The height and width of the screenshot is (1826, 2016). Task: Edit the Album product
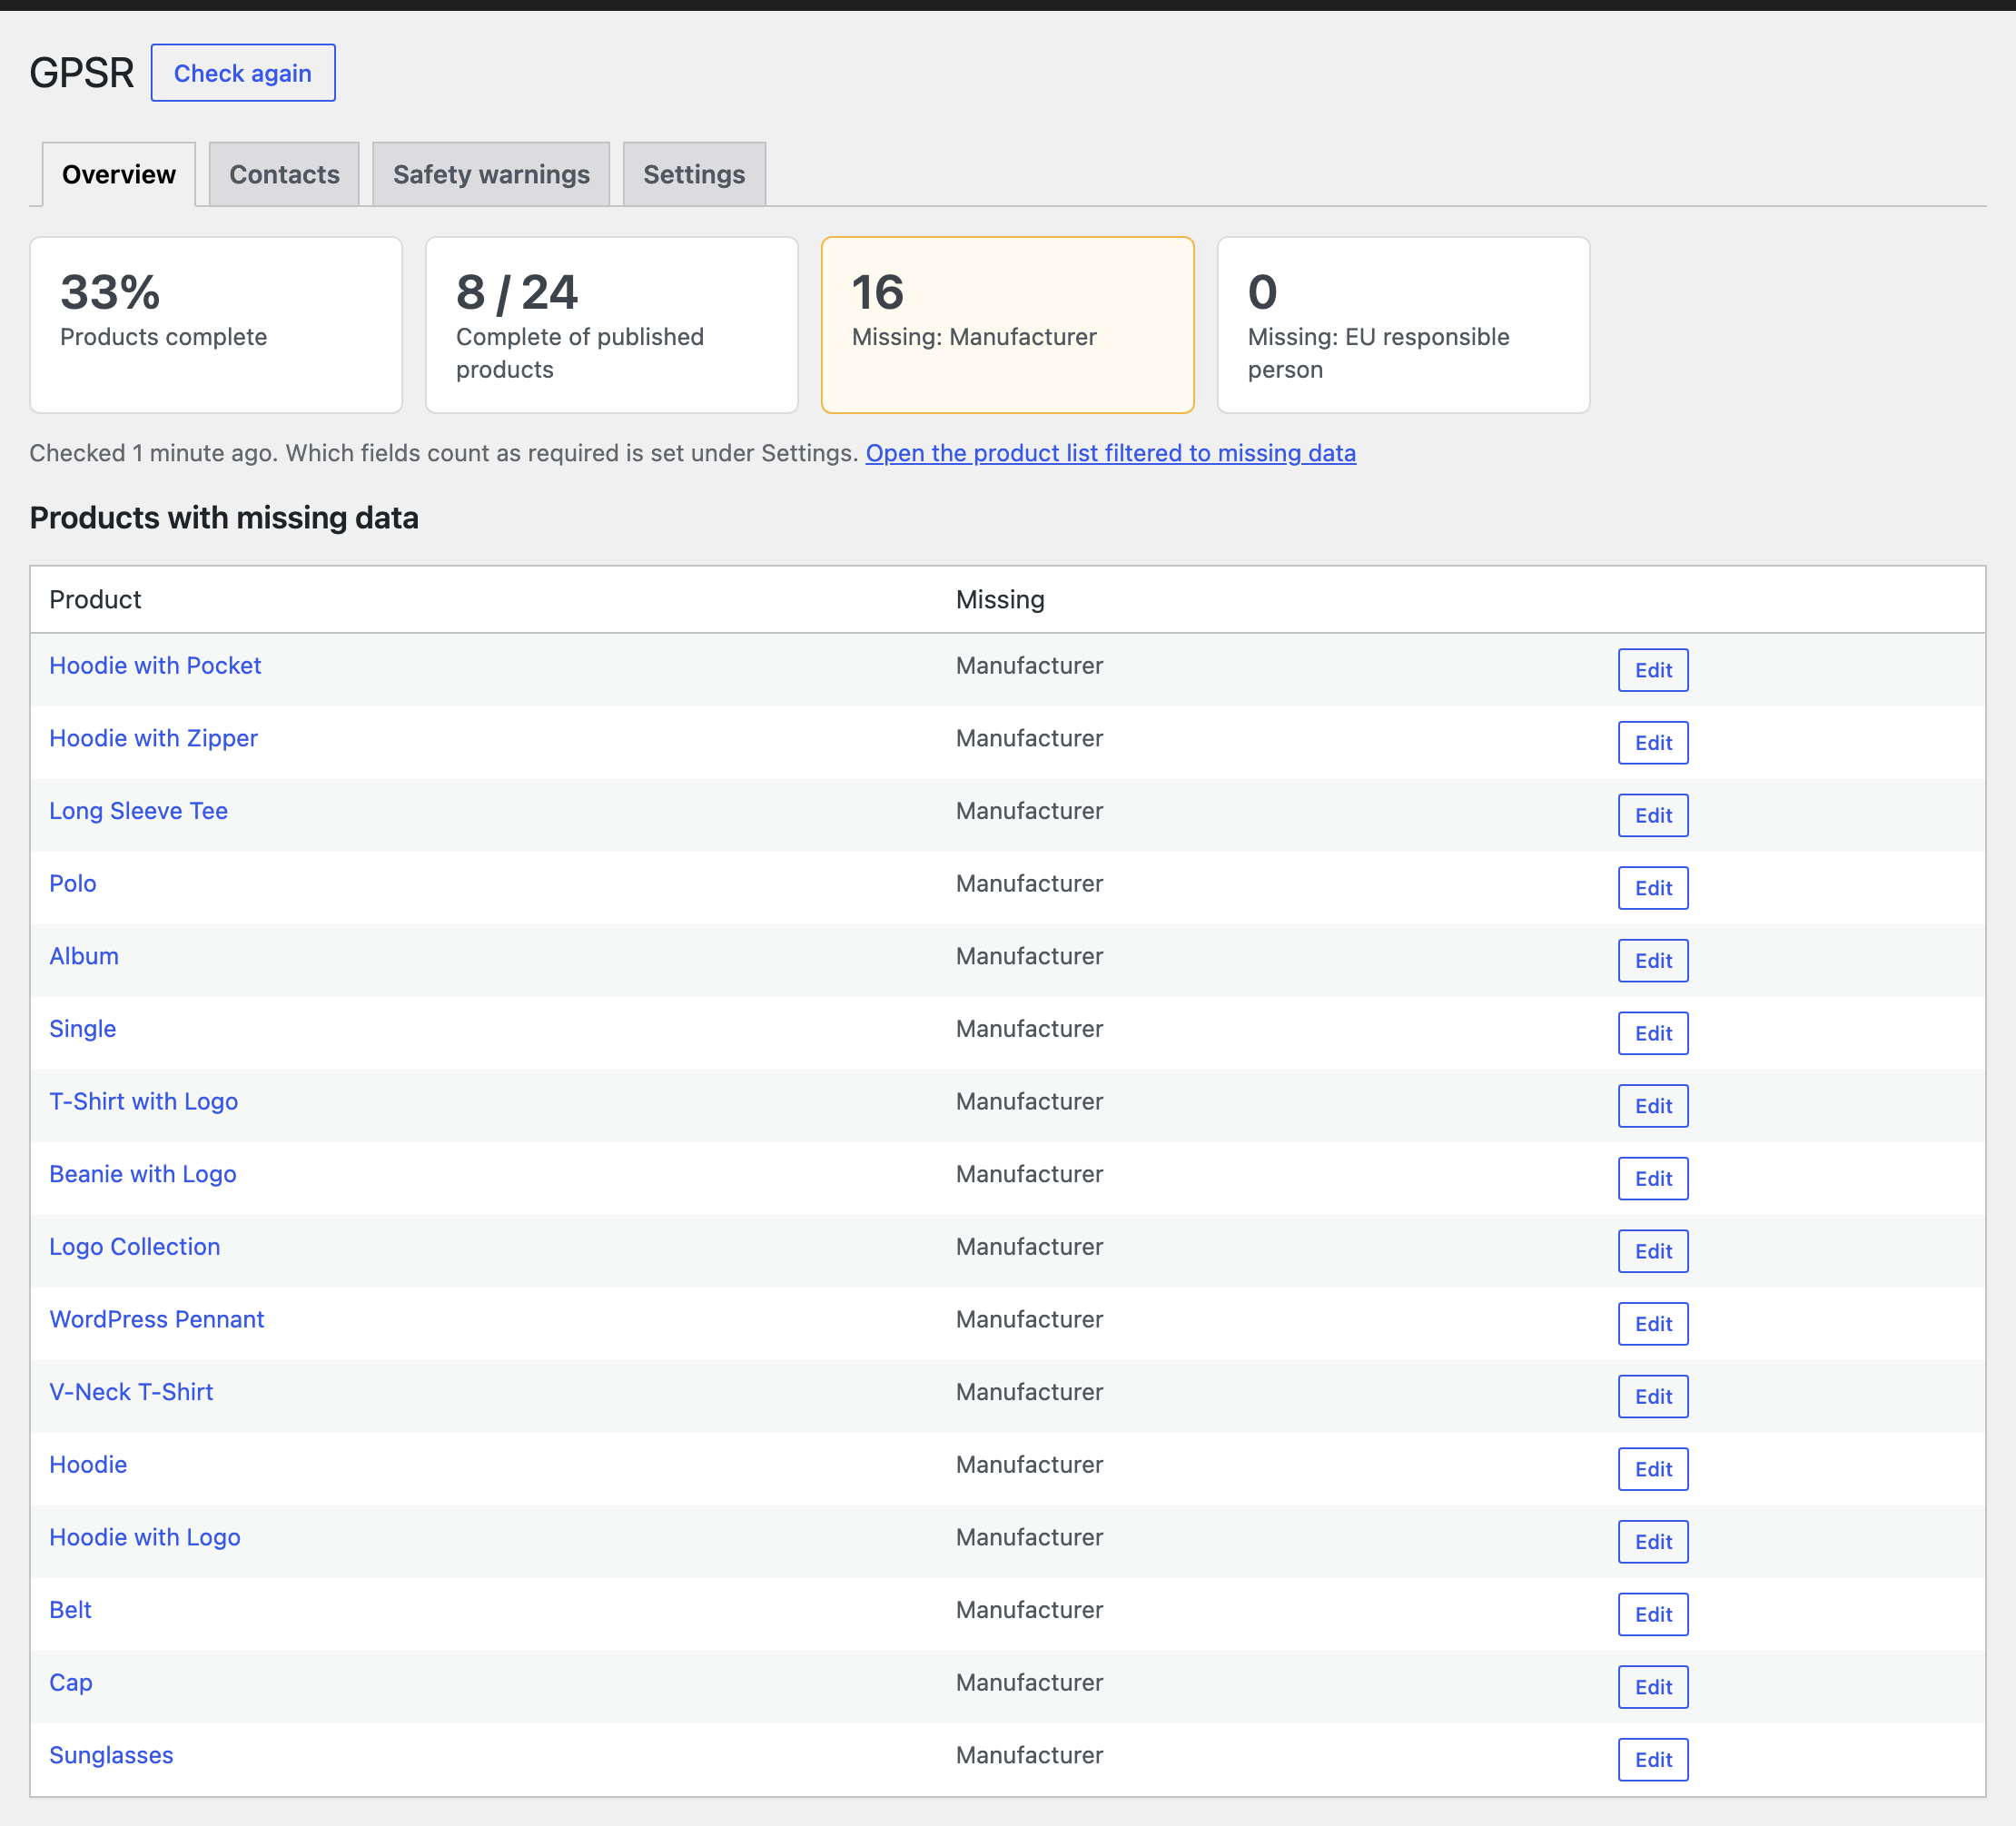point(1654,961)
